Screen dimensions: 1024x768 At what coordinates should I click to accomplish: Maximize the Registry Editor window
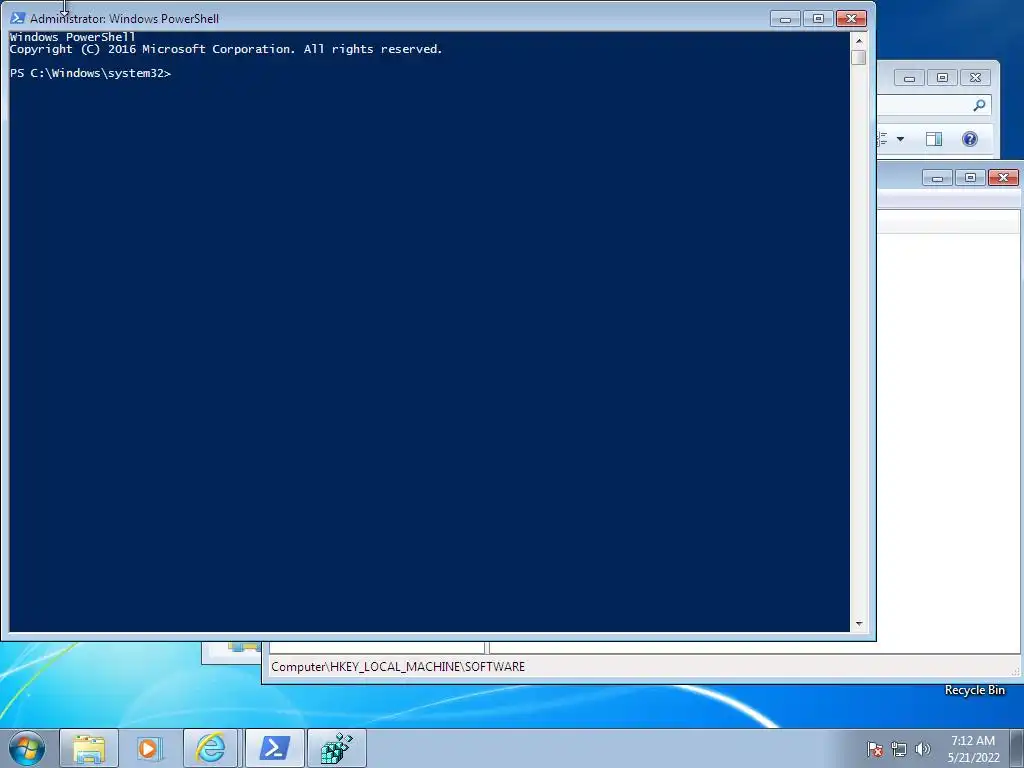[970, 178]
